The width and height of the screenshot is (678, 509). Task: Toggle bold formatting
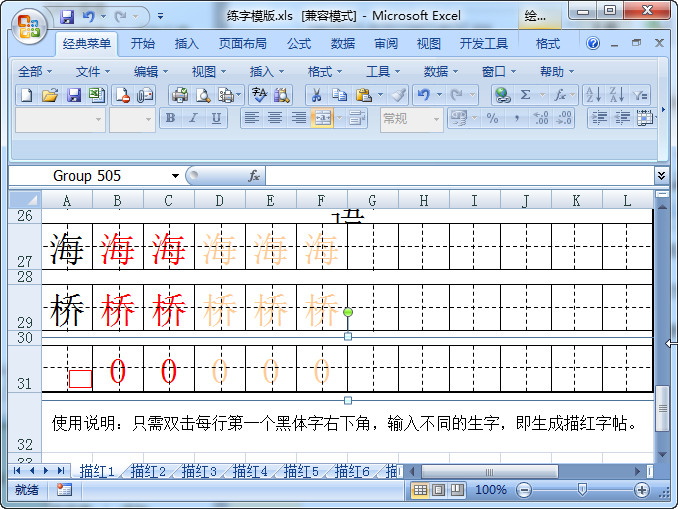pos(170,118)
